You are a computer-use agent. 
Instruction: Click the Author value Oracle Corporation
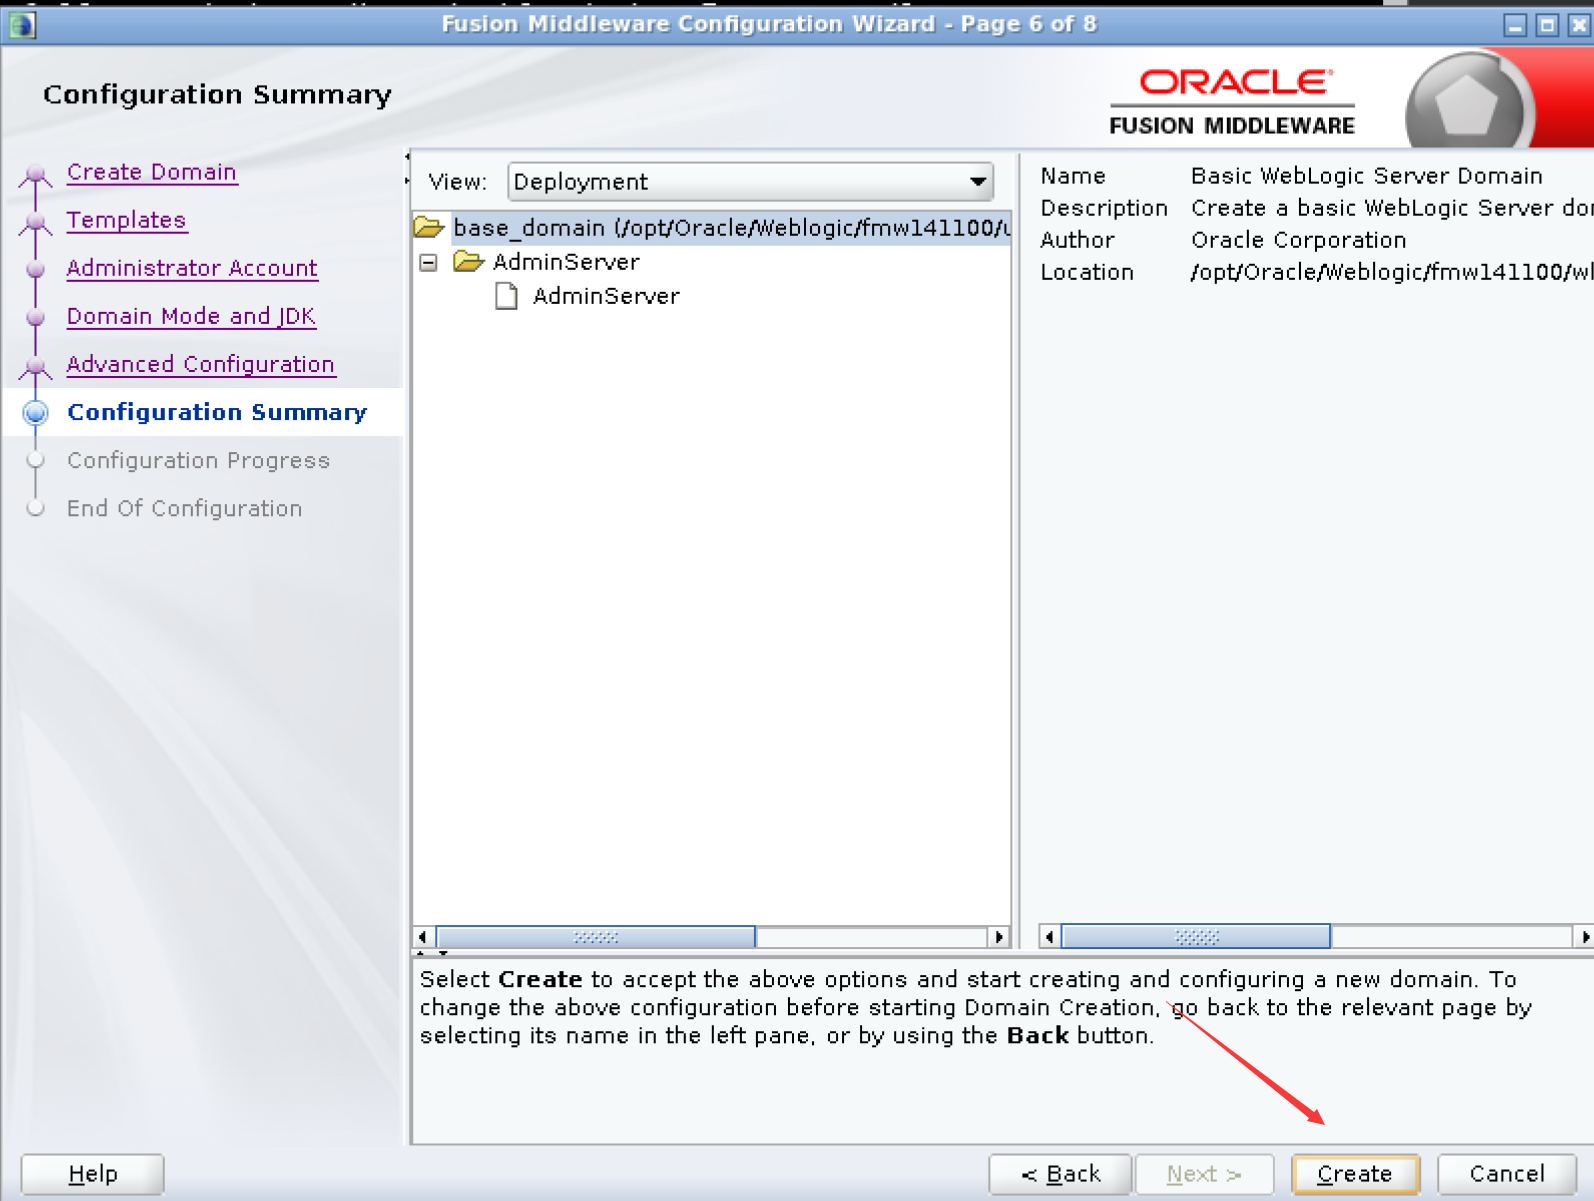point(1298,240)
